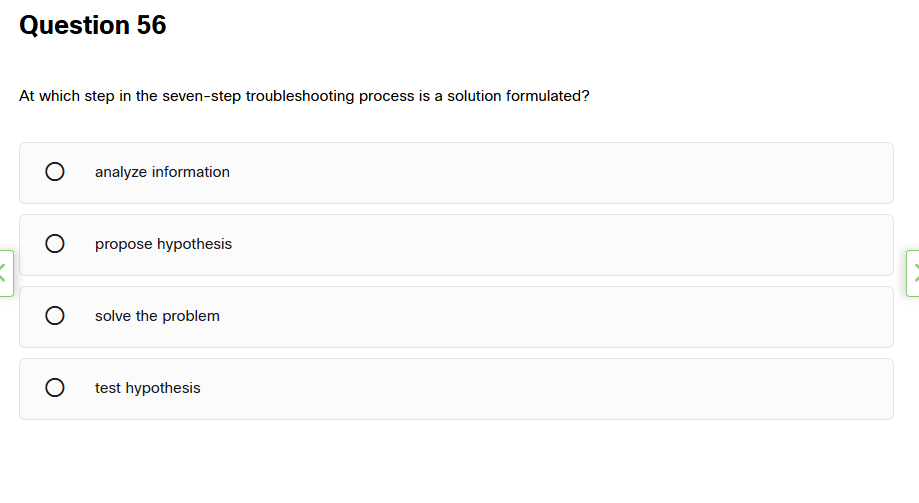
Task: Click the 'solve the problem' answer text
Action: 157,316
